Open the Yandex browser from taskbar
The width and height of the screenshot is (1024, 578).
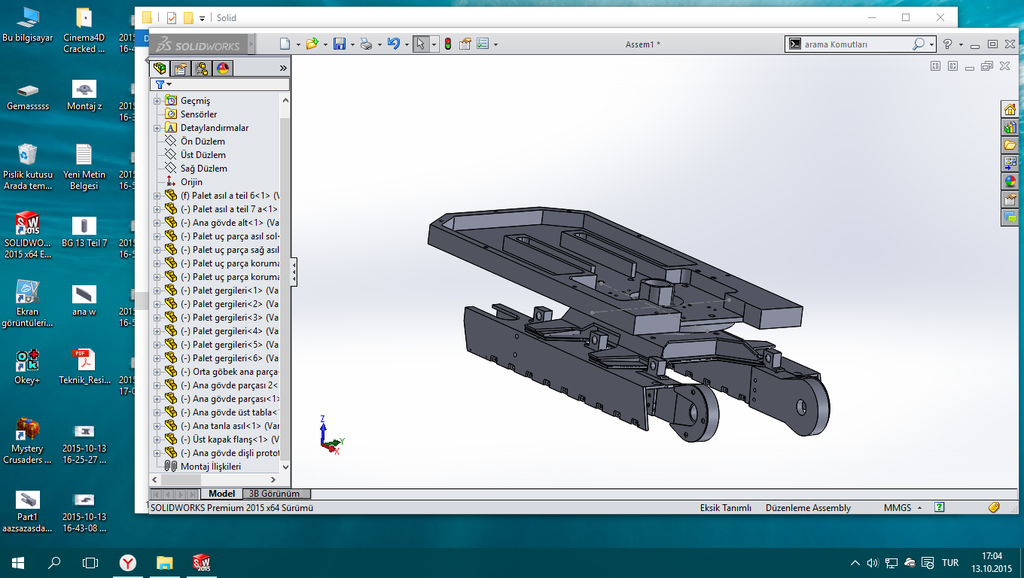coord(127,563)
